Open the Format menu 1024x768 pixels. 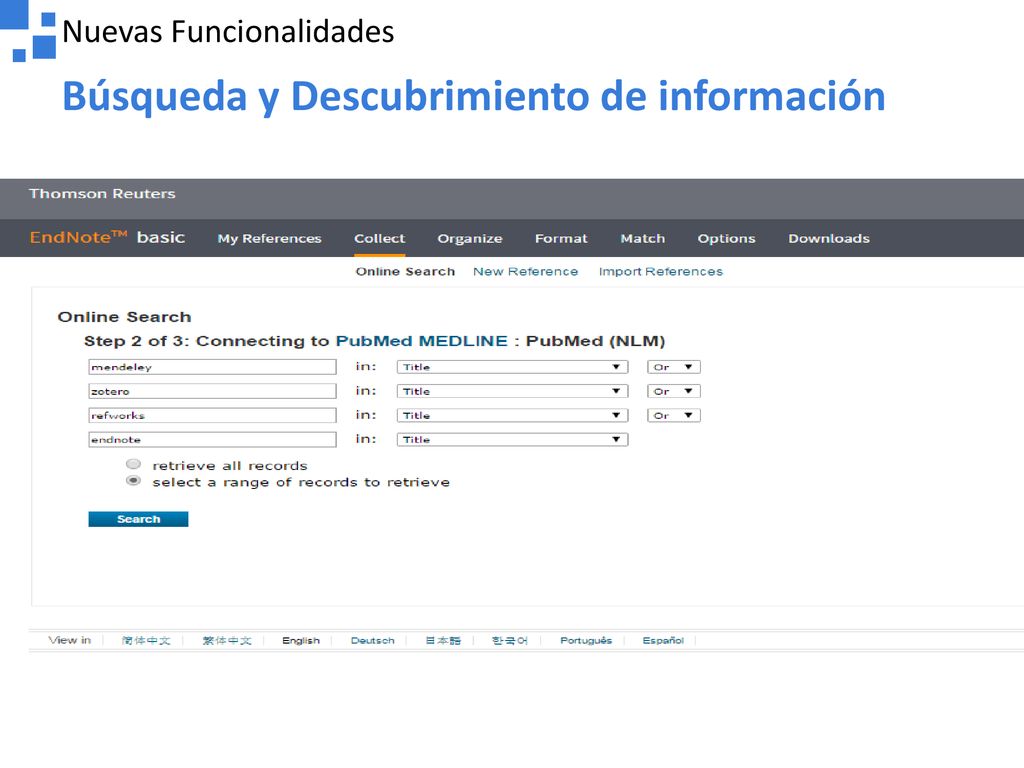[x=561, y=238]
